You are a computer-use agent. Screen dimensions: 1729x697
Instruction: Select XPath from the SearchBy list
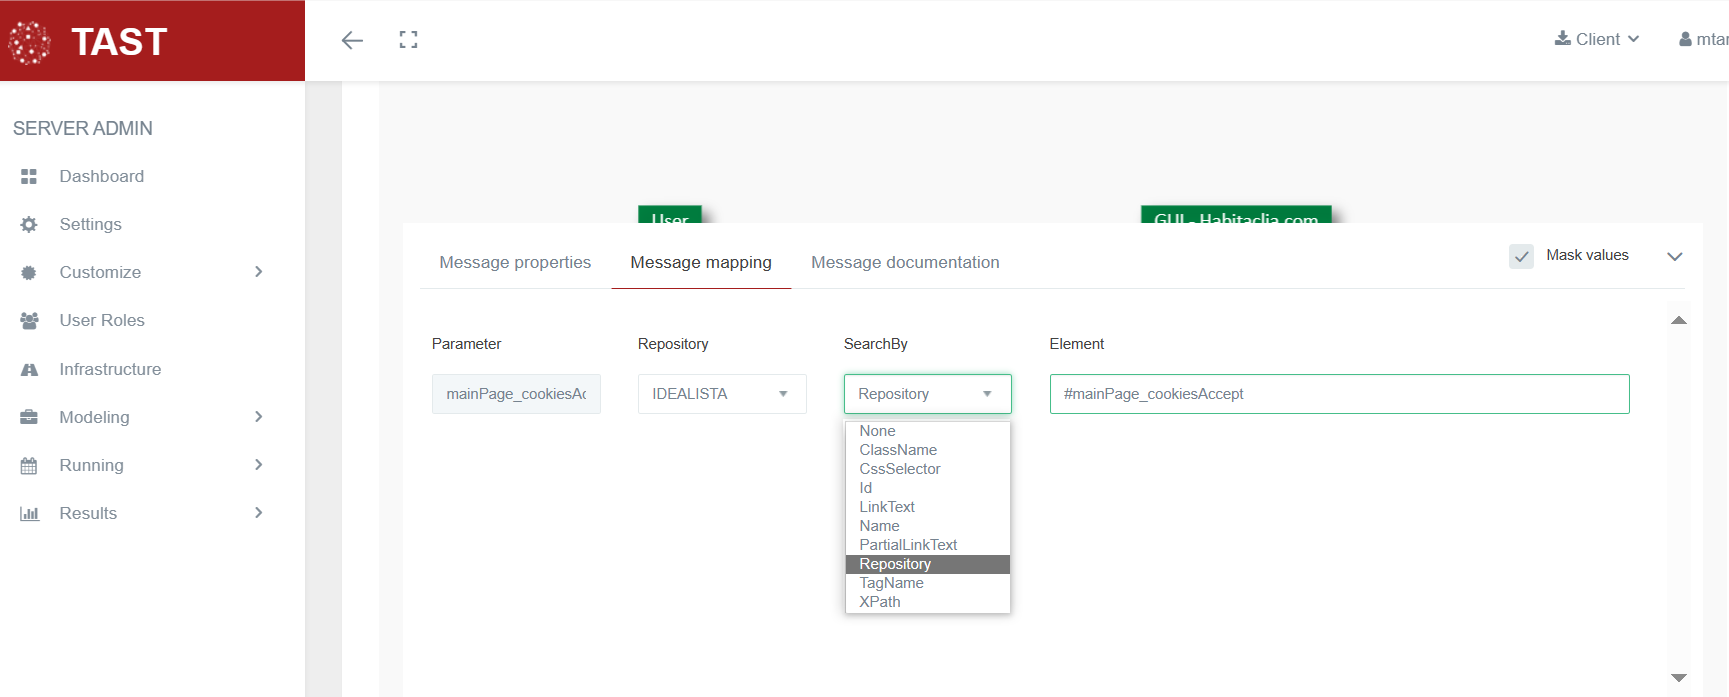(x=880, y=602)
